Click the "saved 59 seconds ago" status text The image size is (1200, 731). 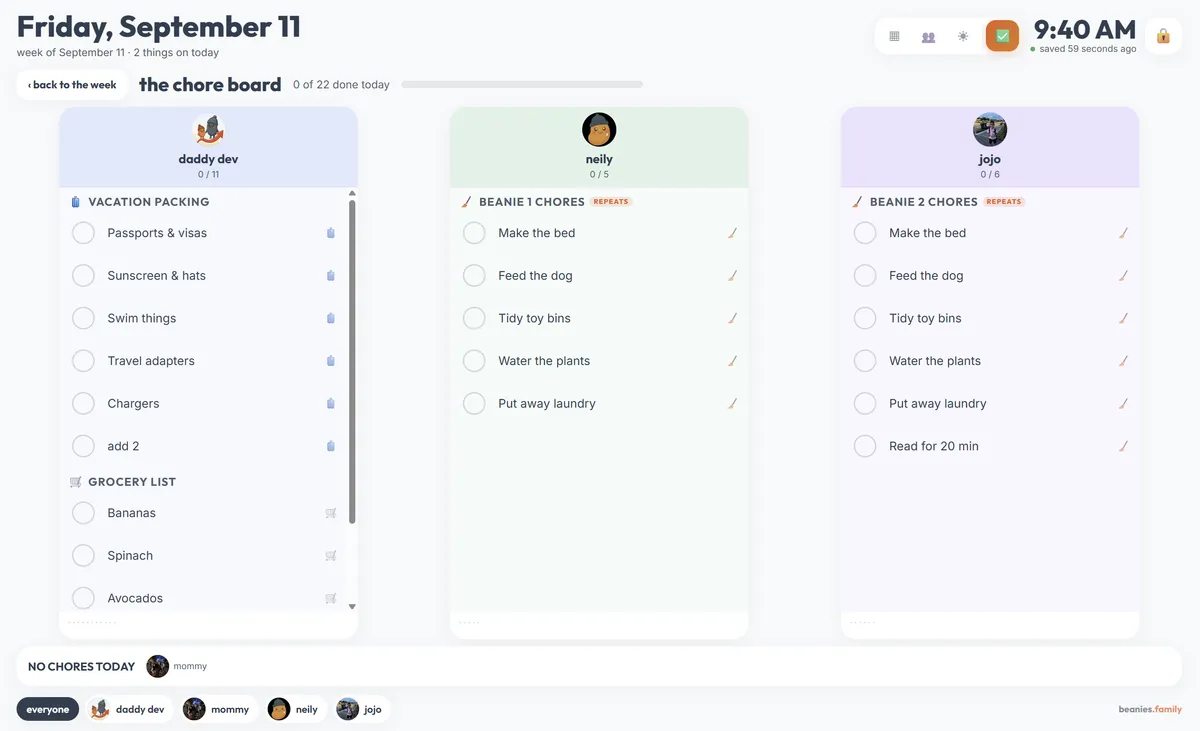click(1088, 49)
